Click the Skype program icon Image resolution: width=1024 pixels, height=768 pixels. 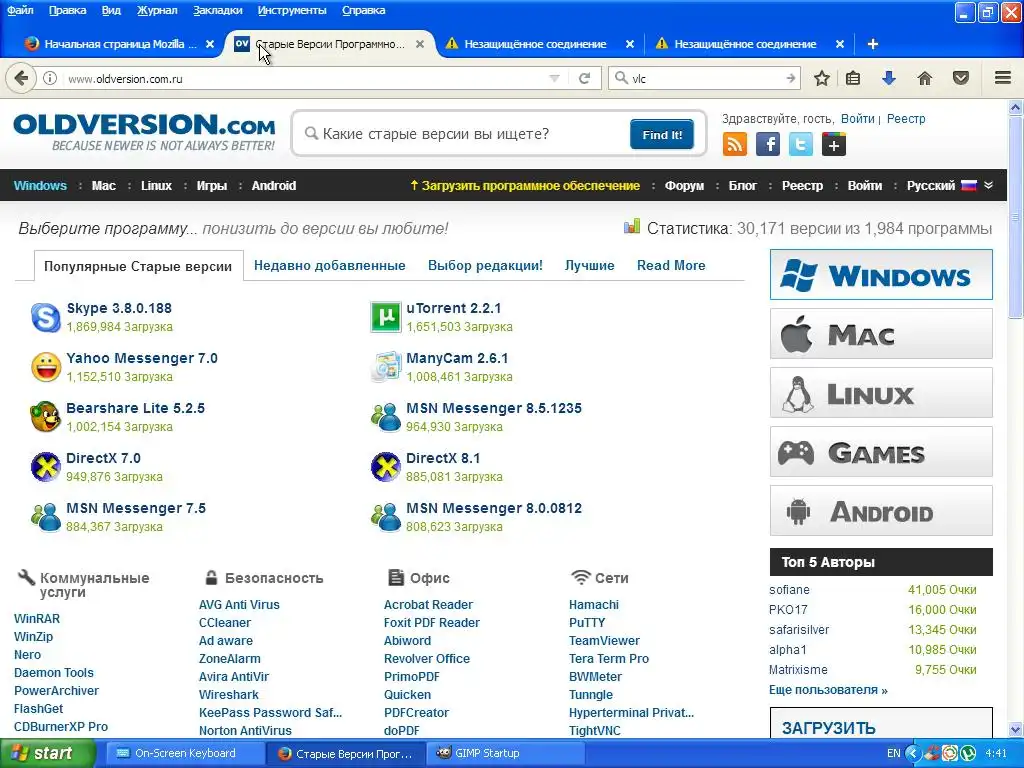(x=46, y=317)
